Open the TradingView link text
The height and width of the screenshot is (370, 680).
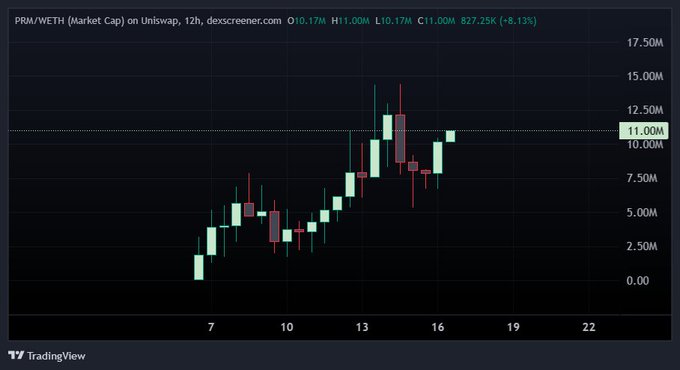click(56, 356)
